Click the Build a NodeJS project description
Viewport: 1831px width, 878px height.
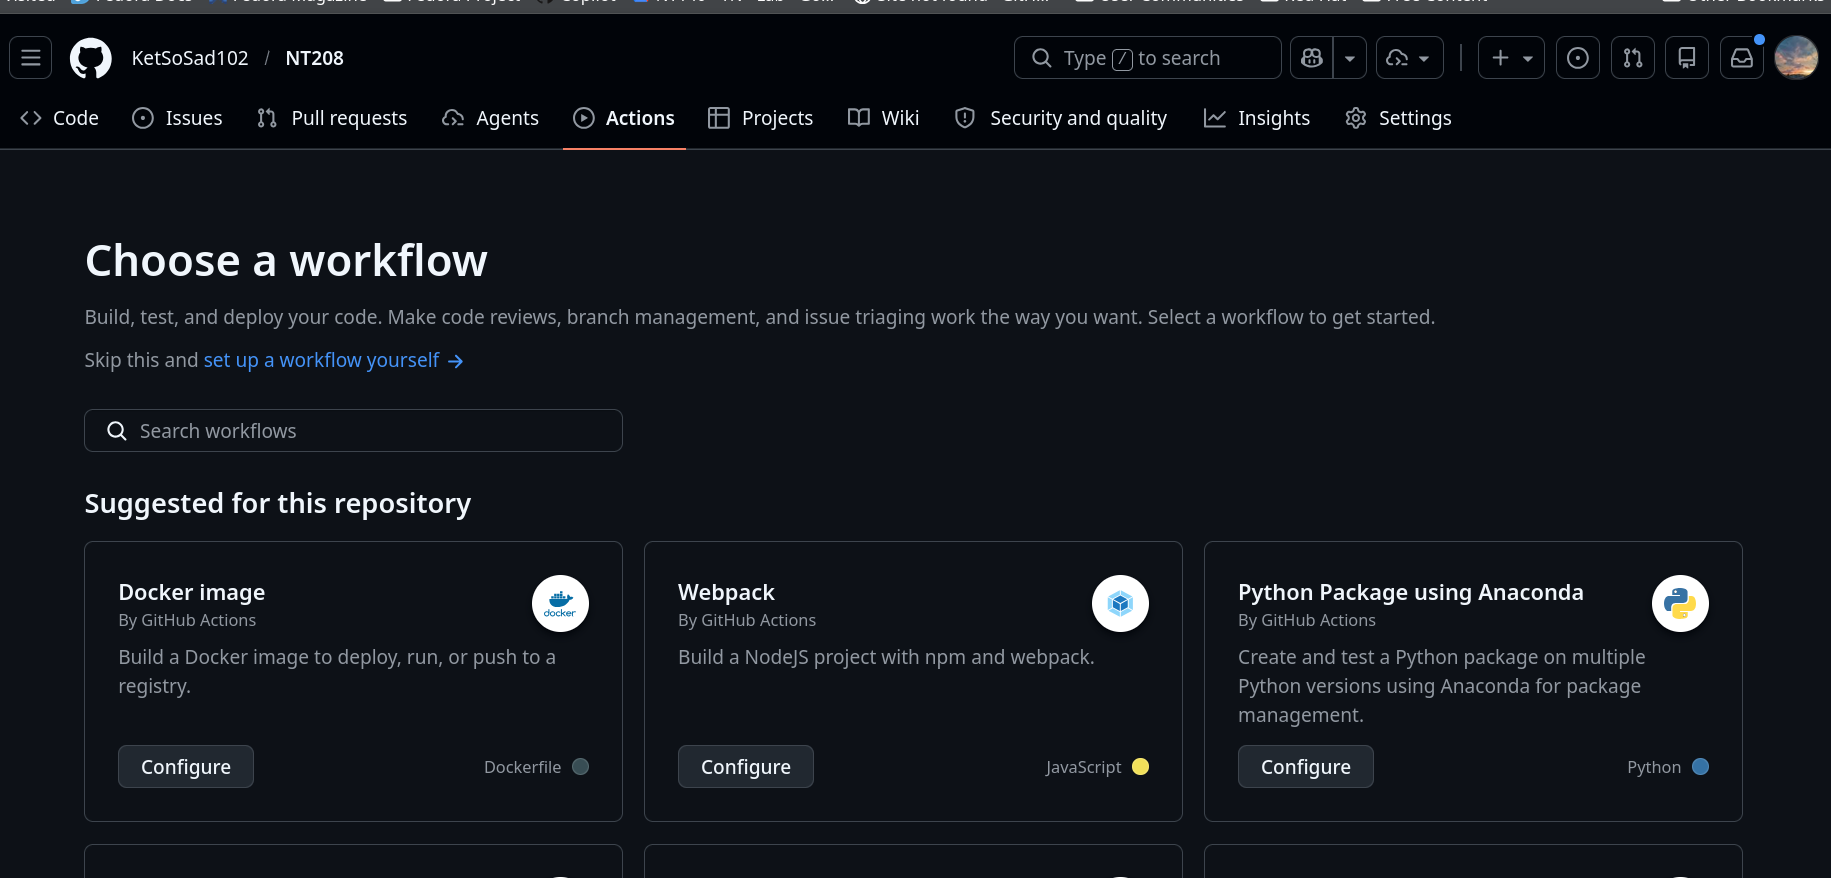(886, 657)
